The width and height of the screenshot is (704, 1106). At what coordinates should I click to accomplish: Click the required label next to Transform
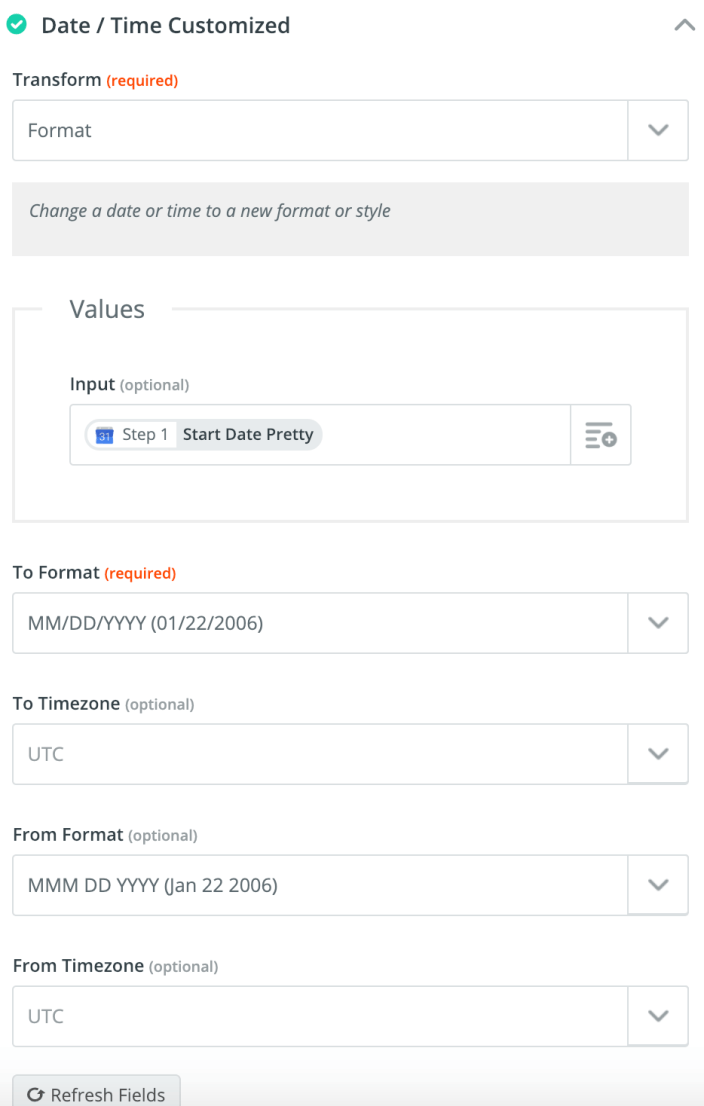[x=142, y=80]
